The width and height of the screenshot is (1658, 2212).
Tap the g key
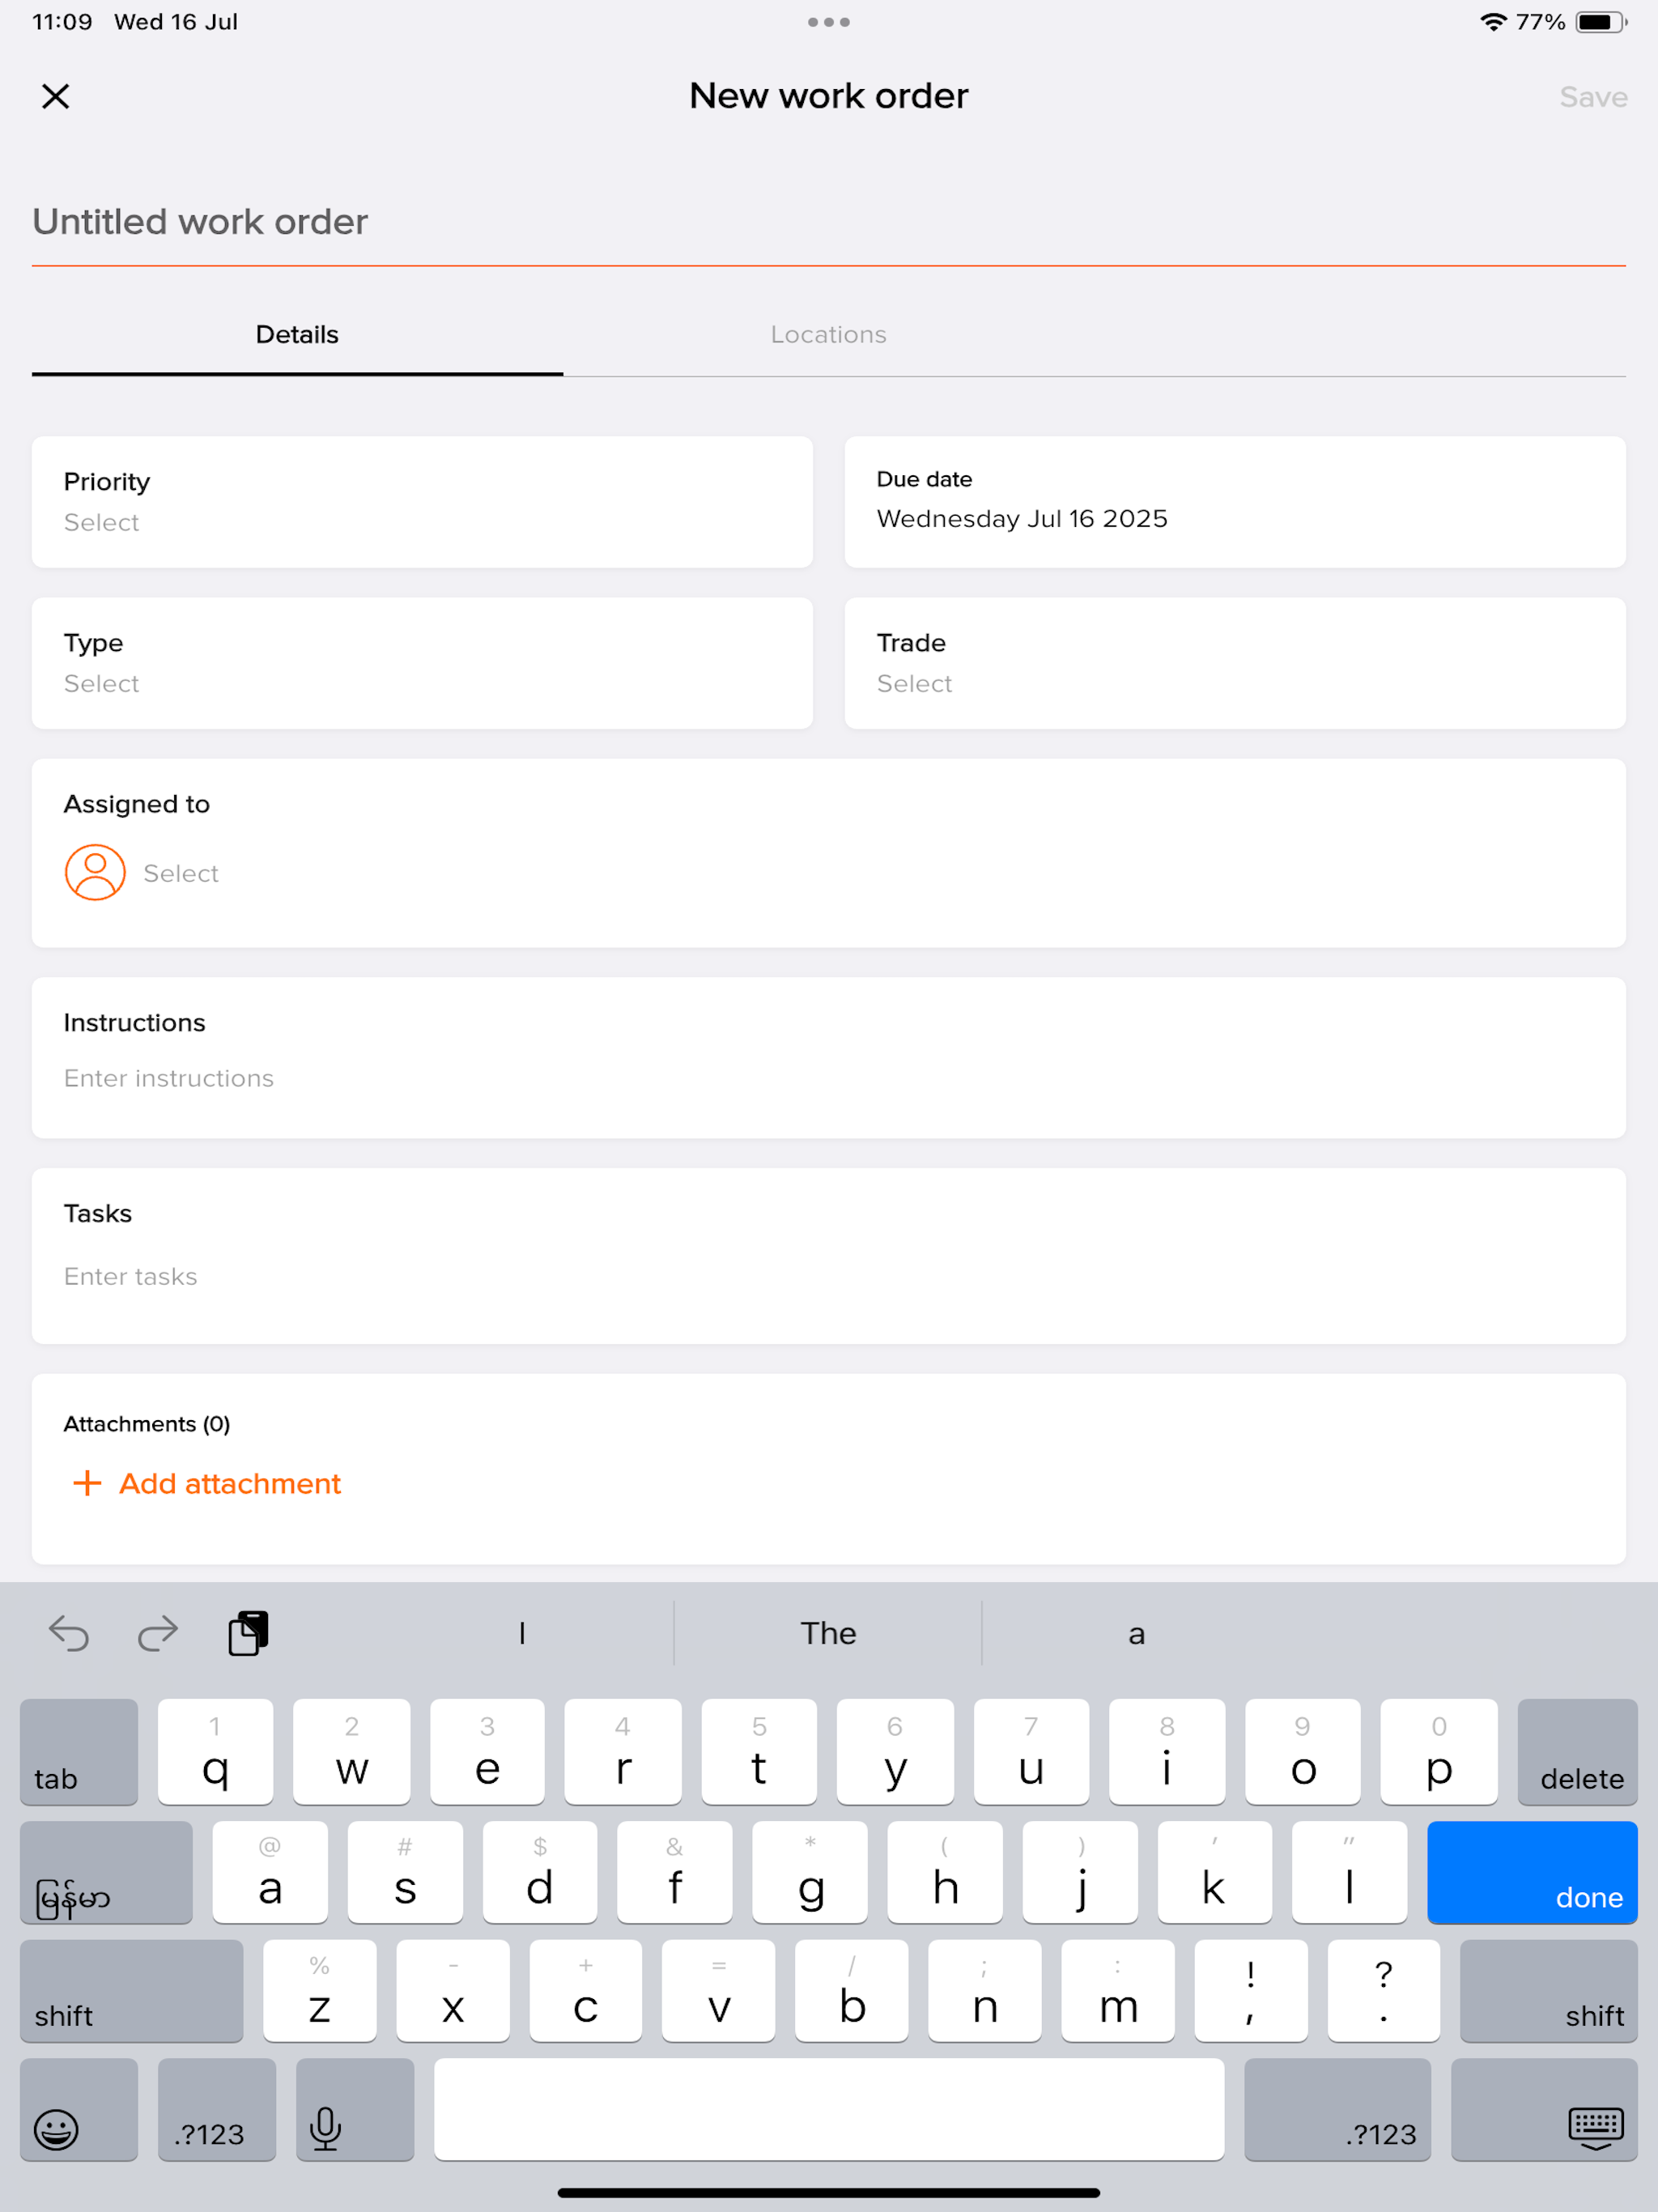coord(810,1872)
